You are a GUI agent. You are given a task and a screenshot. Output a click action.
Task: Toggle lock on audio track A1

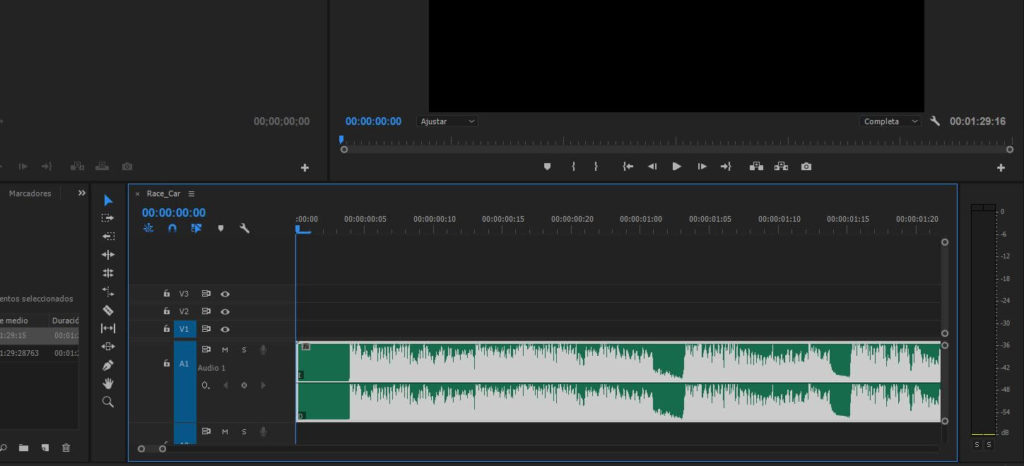coord(167,364)
